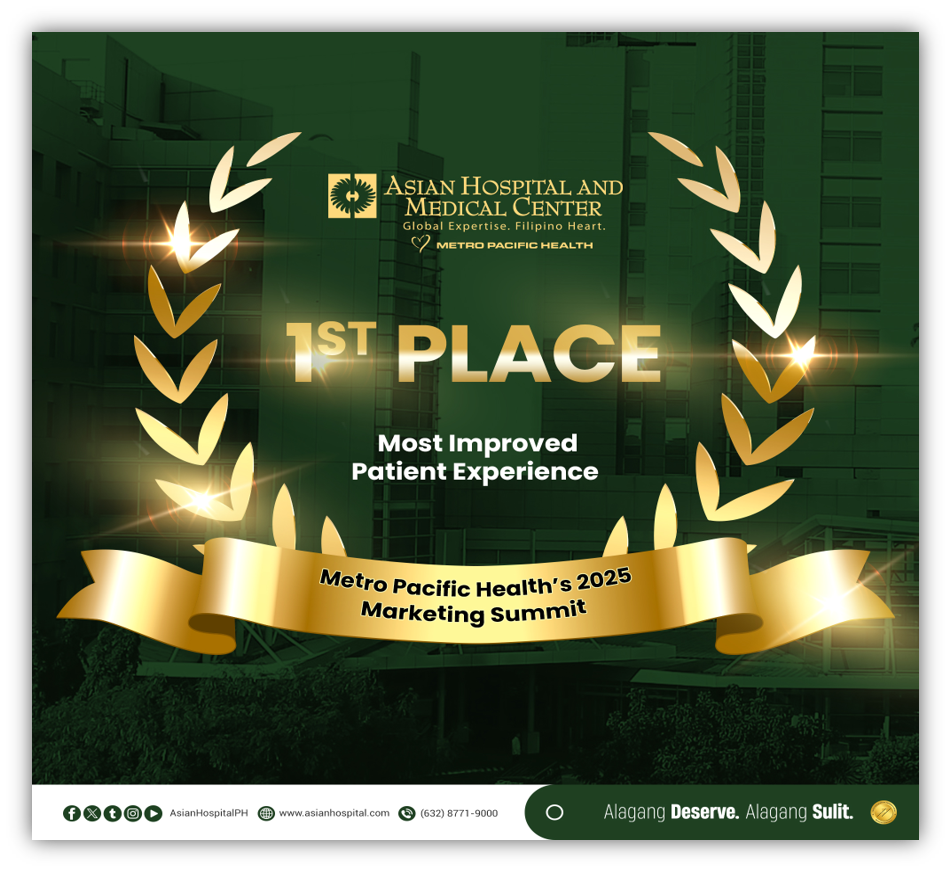The image size is (951, 872).
Task: Click 'Global Expertise. Filipino Heart.' tagline
Action: (x=504, y=226)
